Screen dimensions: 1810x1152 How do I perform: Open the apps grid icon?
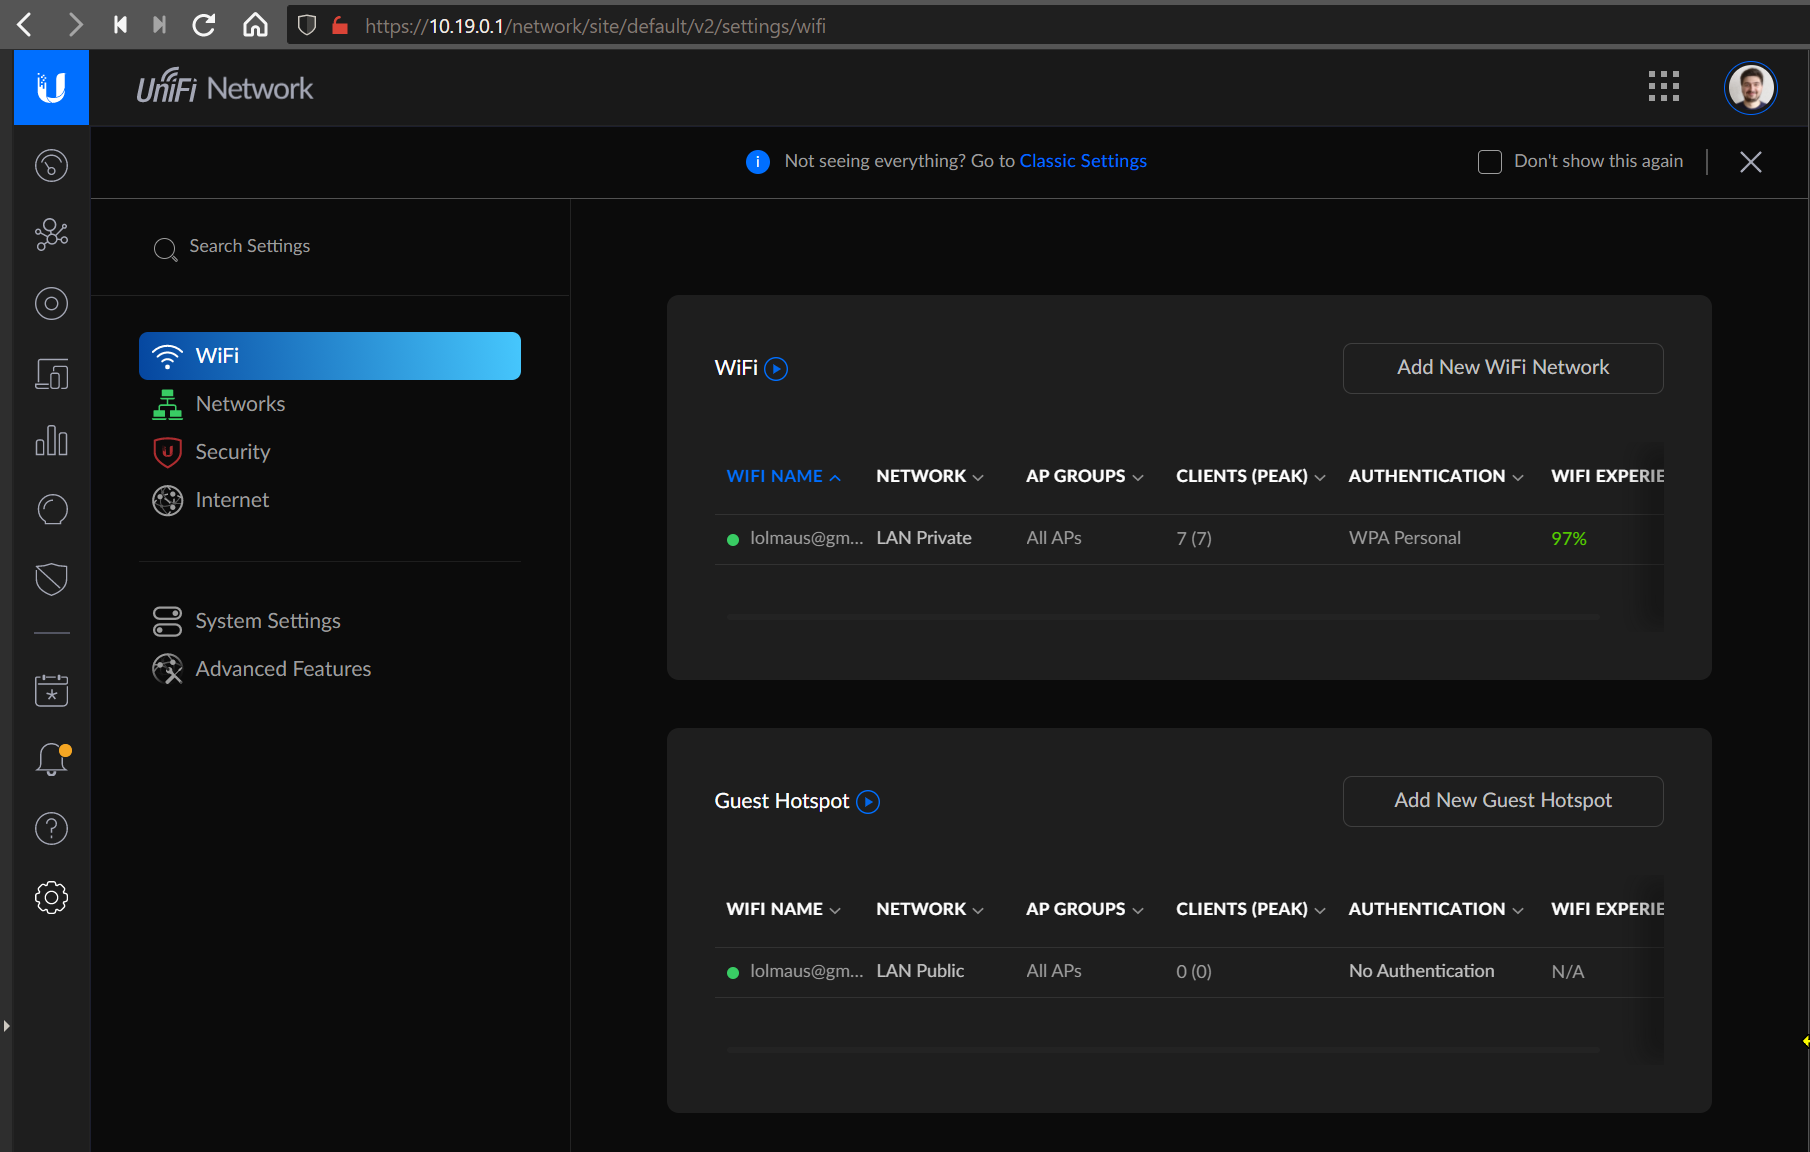click(1663, 87)
